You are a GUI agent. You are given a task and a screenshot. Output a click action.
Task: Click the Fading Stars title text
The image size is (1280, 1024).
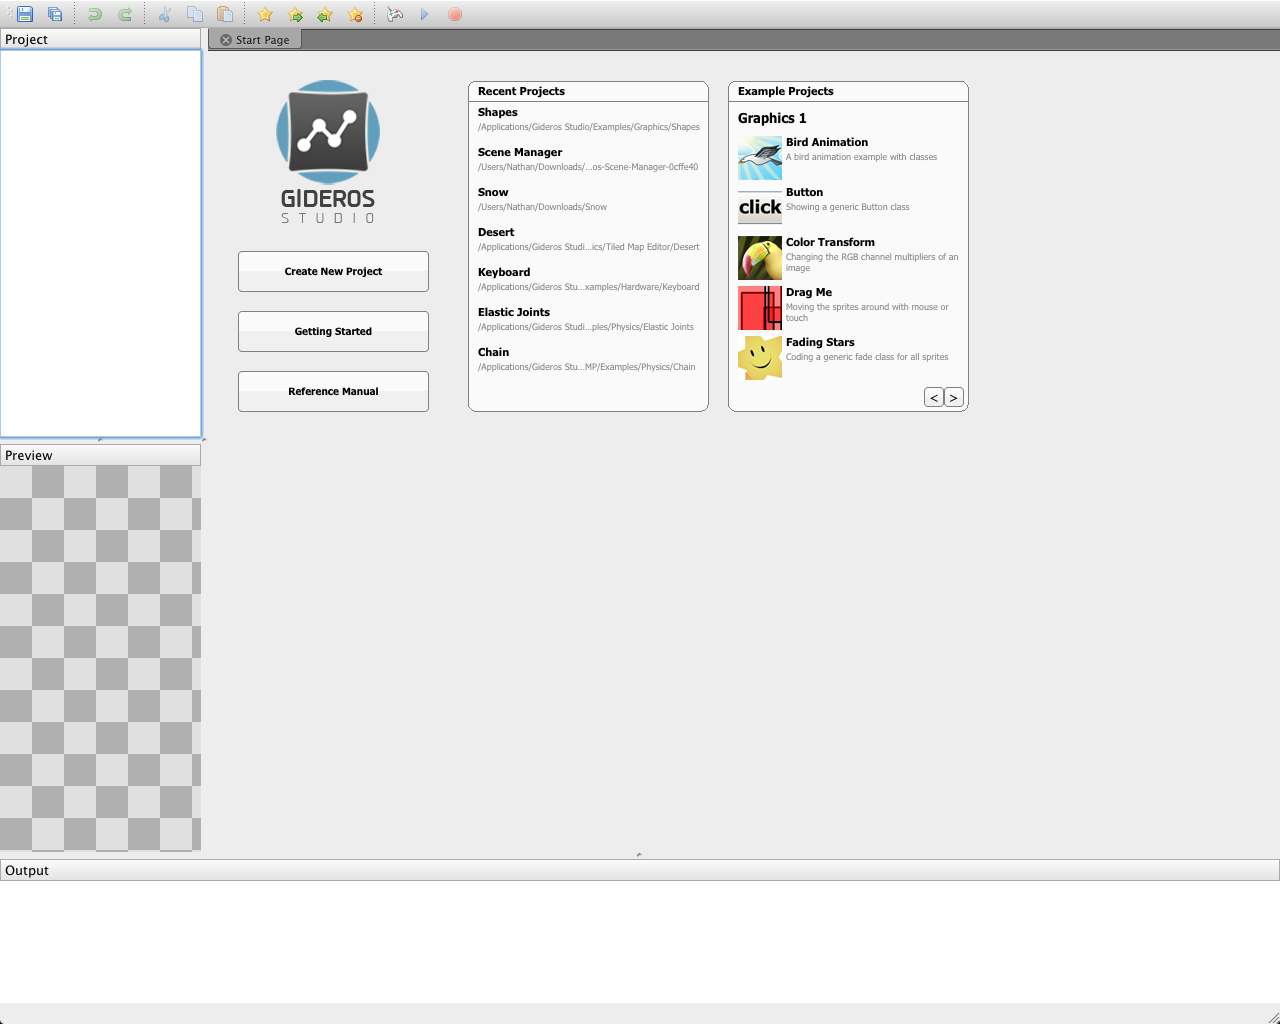(x=820, y=342)
